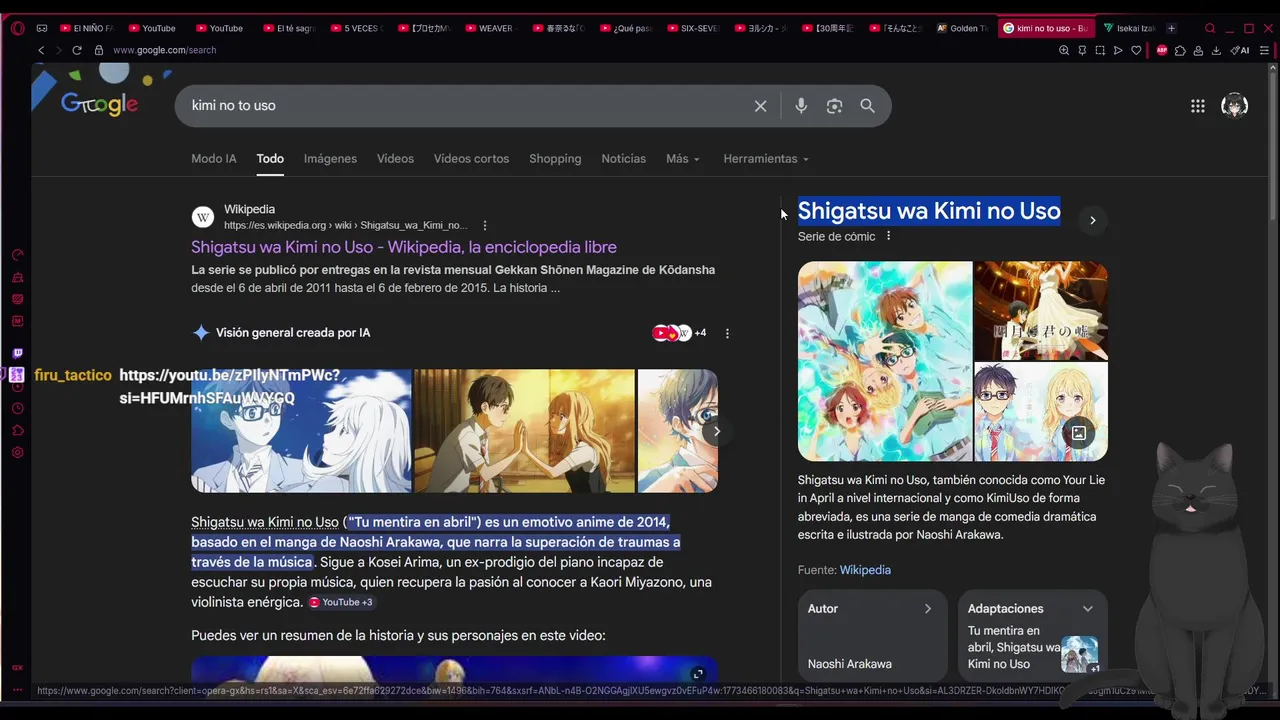Click the Naoshi Arakawa author name
The image size is (1280, 720).
(850, 664)
